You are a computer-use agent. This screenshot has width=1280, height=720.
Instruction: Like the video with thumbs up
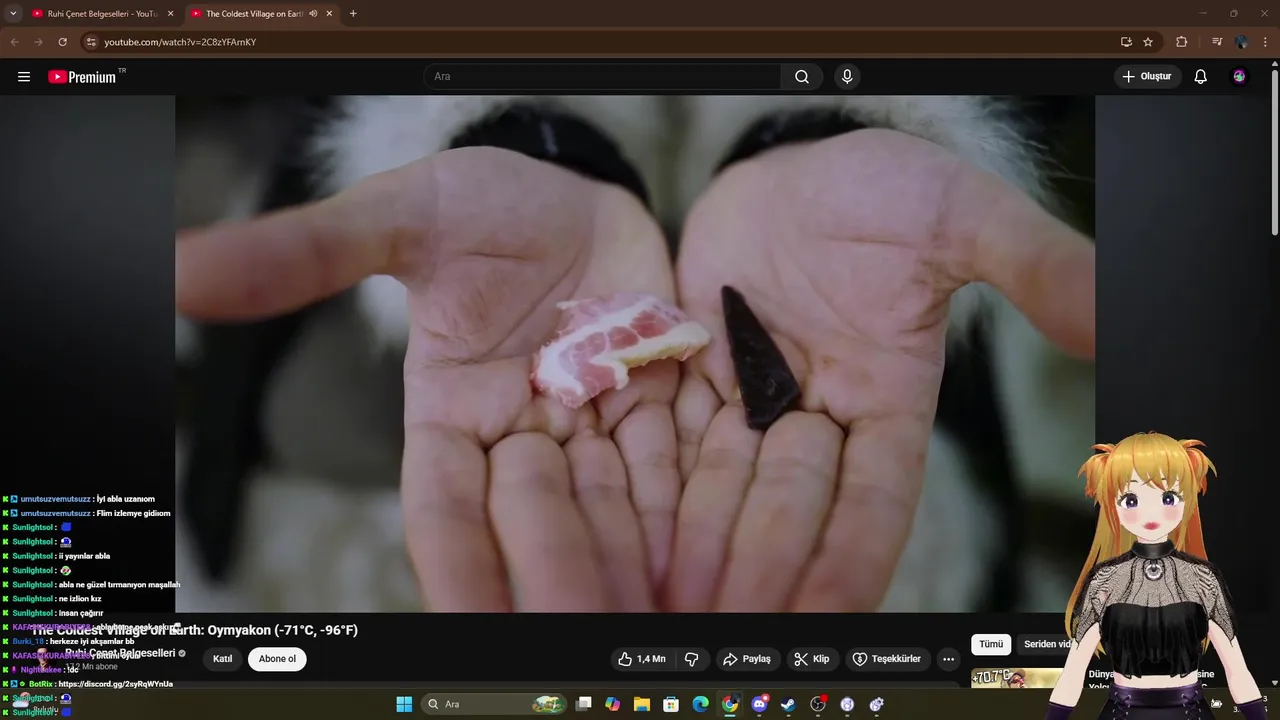(x=641, y=659)
